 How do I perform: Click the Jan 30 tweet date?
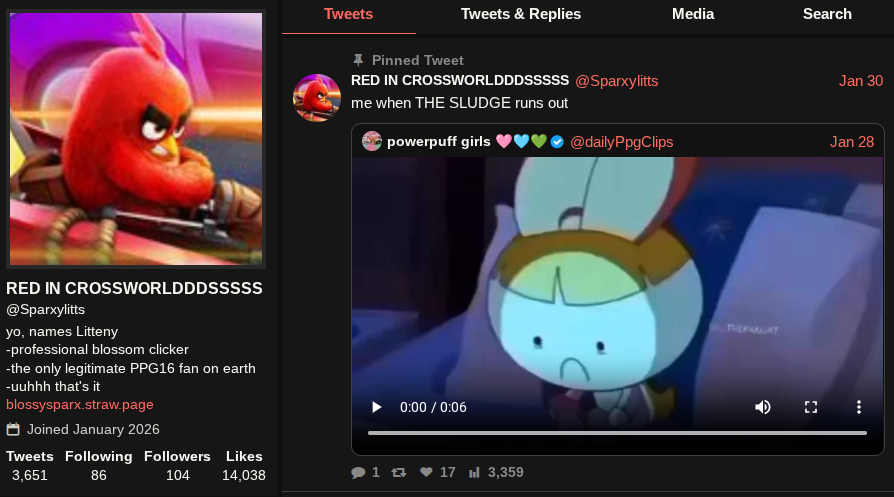860,81
